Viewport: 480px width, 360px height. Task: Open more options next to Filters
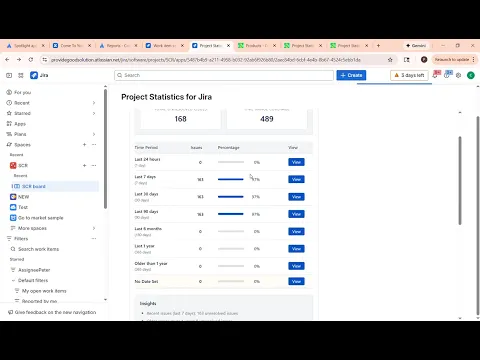[94, 239]
